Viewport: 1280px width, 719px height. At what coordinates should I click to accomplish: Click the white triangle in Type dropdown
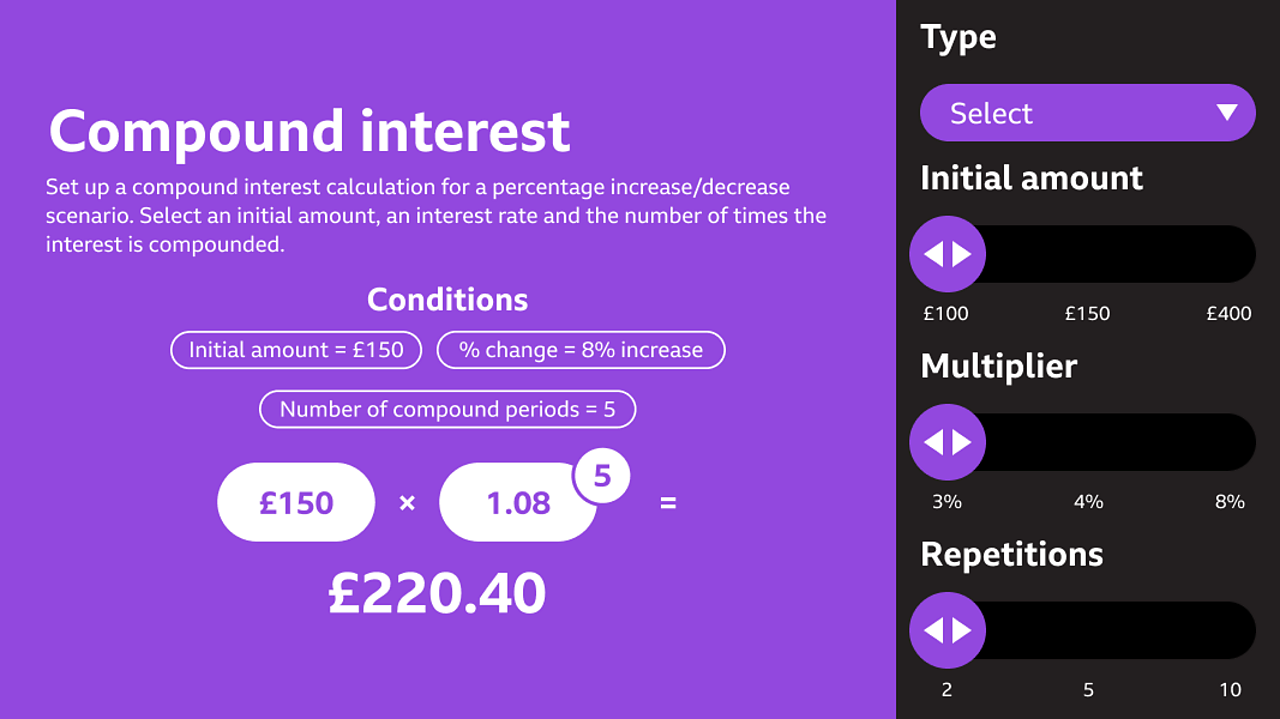coord(1227,112)
